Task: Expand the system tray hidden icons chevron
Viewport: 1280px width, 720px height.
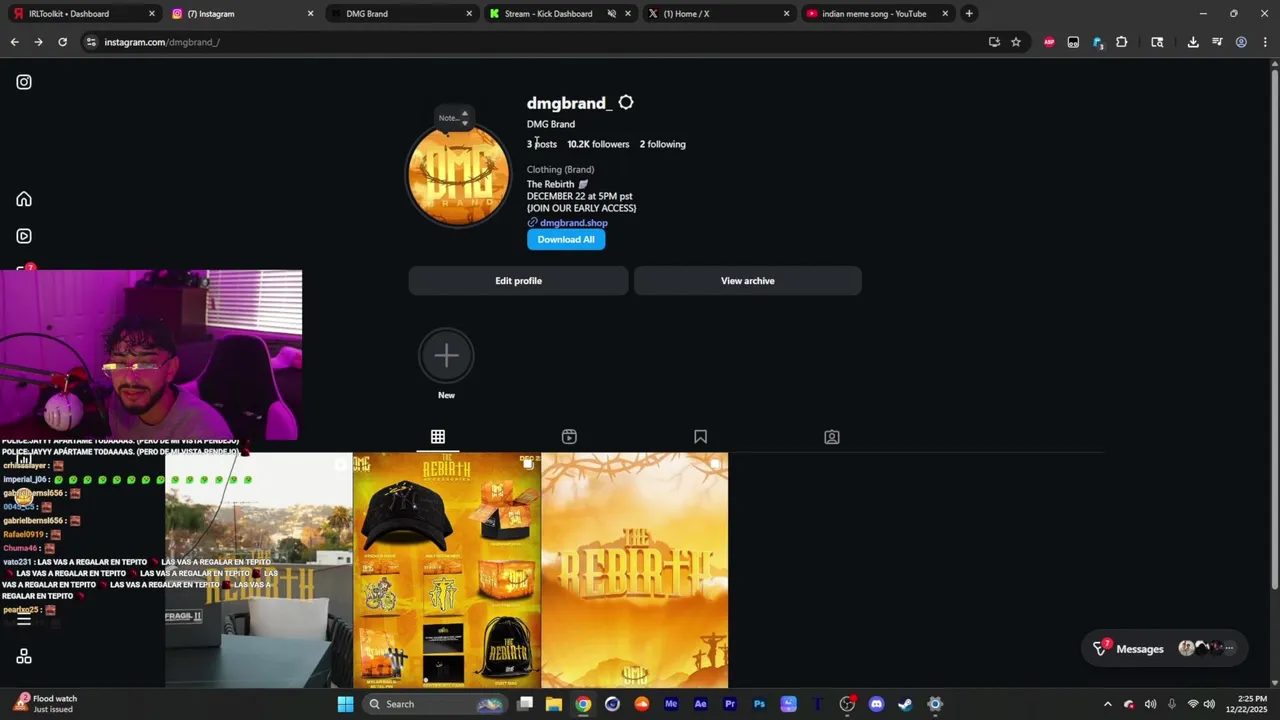Action: point(1107,704)
